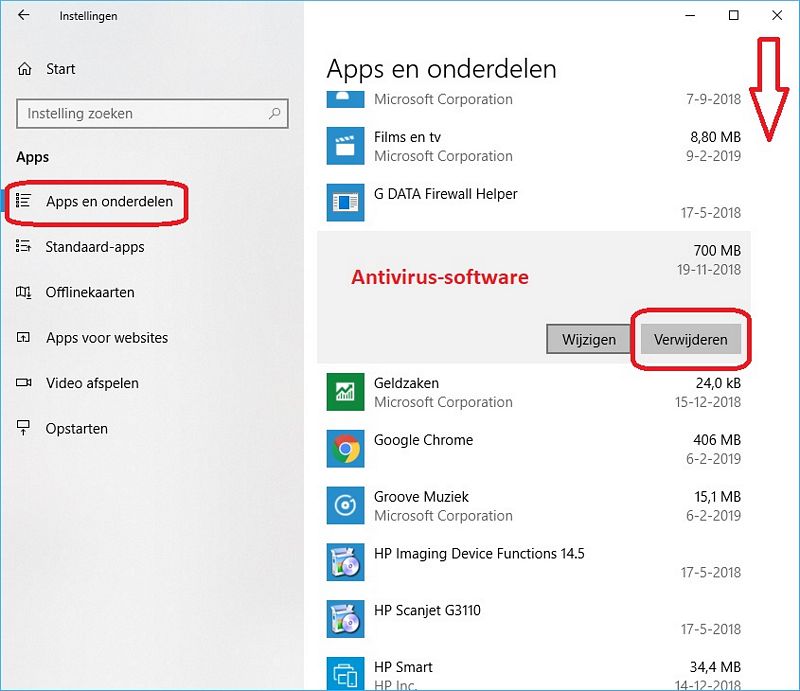
Task: Click the date 19-11-2018
Action: pyautogui.click(x=709, y=269)
